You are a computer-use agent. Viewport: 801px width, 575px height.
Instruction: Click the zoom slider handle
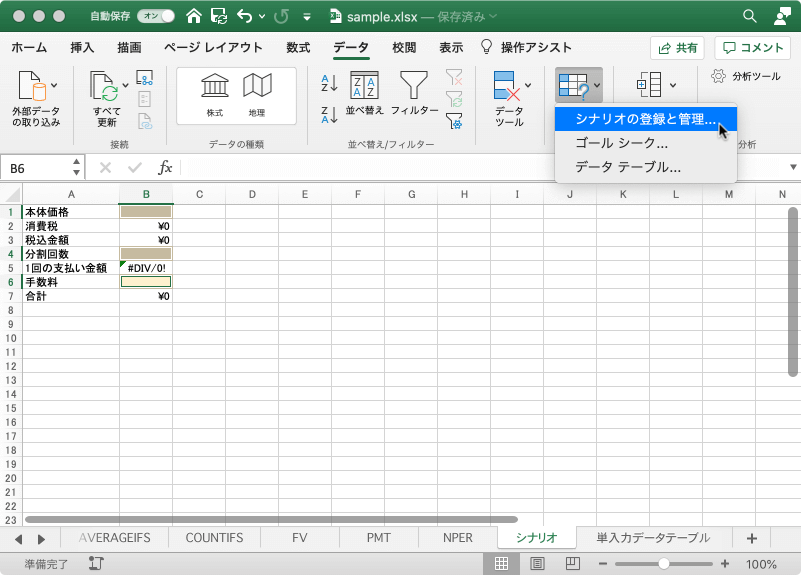(x=664, y=564)
